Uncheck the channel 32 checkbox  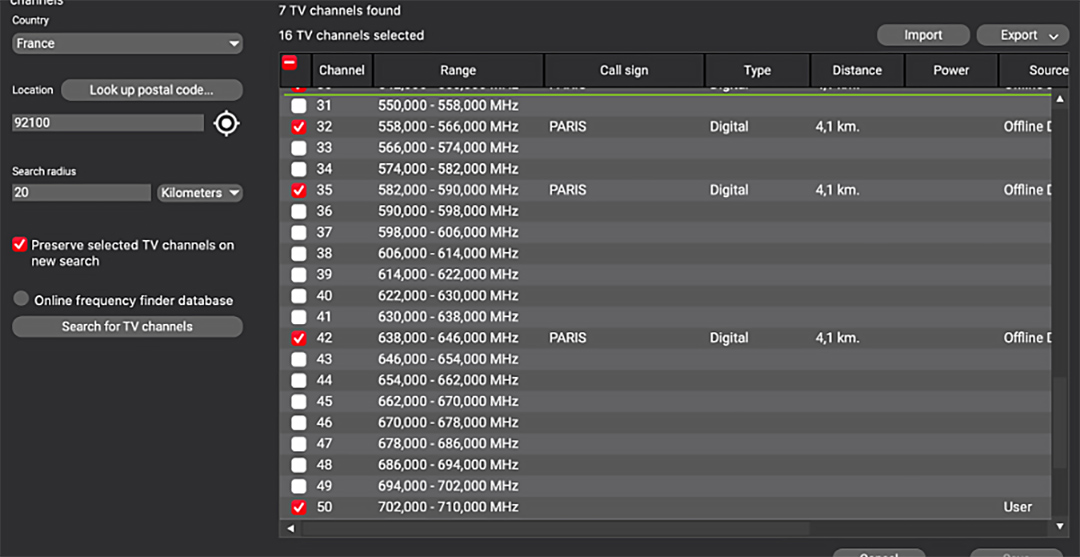click(x=298, y=127)
